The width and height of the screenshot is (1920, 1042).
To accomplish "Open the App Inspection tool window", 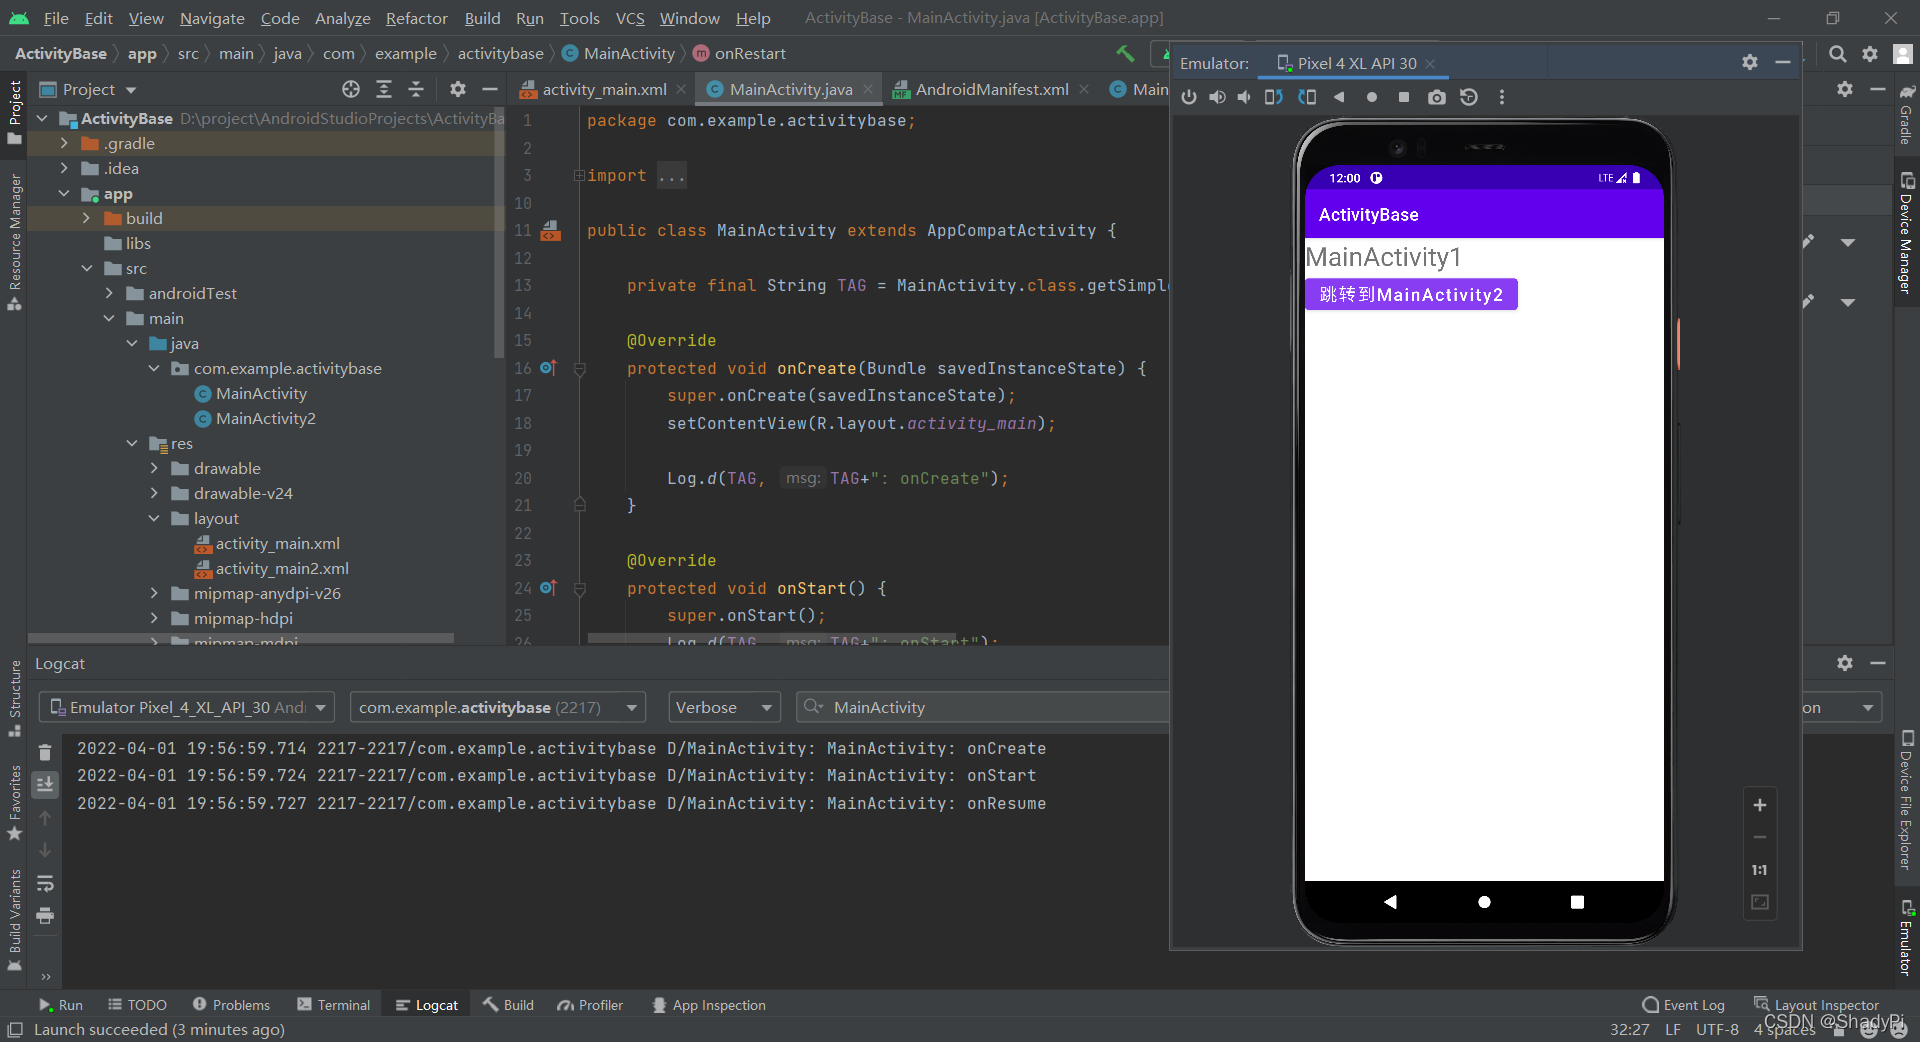I will point(708,1005).
